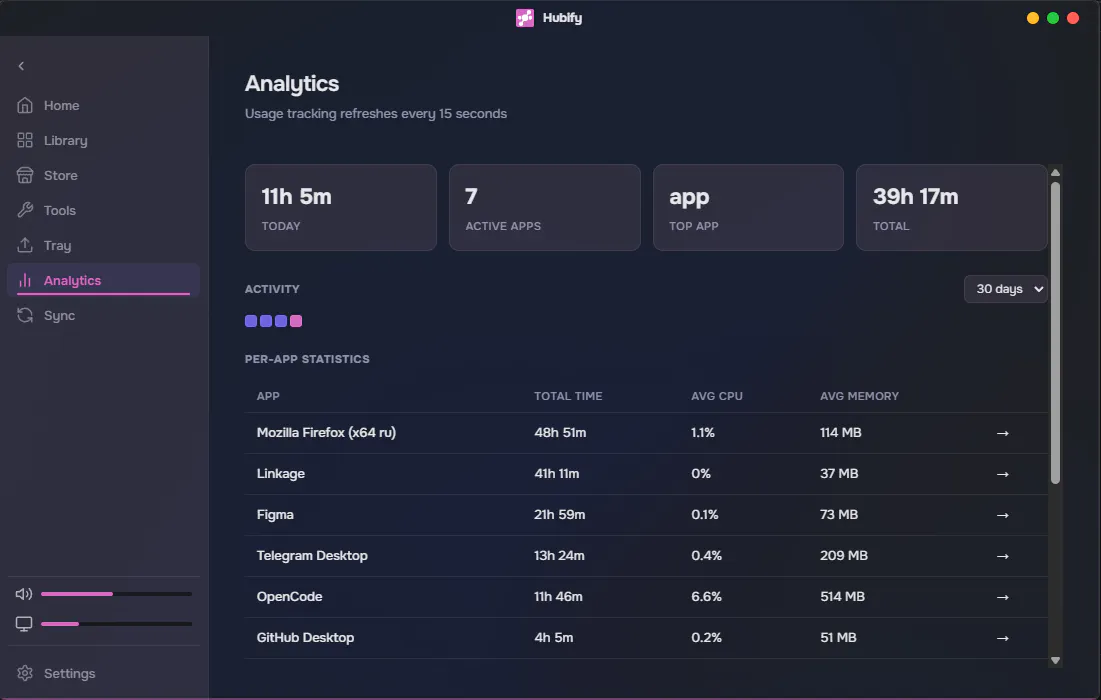This screenshot has height=700, width=1101.
Task: Select the Linkage app name
Action: tap(281, 474)
